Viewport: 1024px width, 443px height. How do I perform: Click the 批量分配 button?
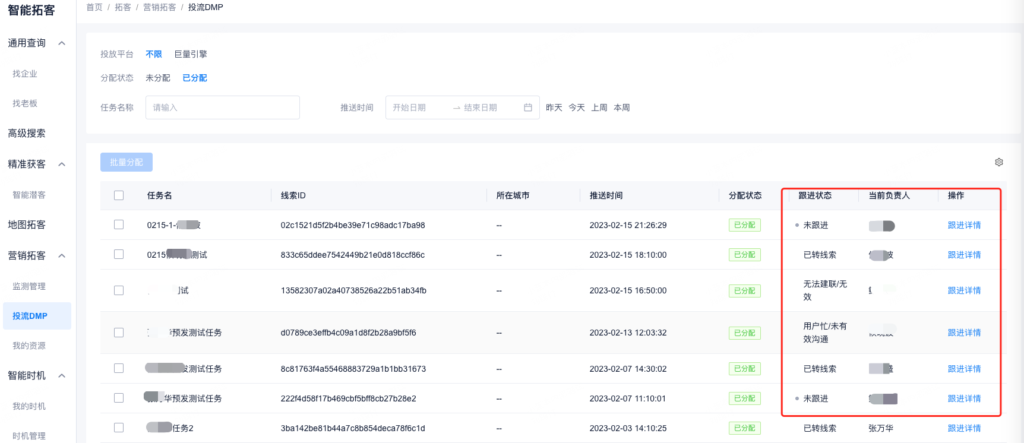coord(126,161)
